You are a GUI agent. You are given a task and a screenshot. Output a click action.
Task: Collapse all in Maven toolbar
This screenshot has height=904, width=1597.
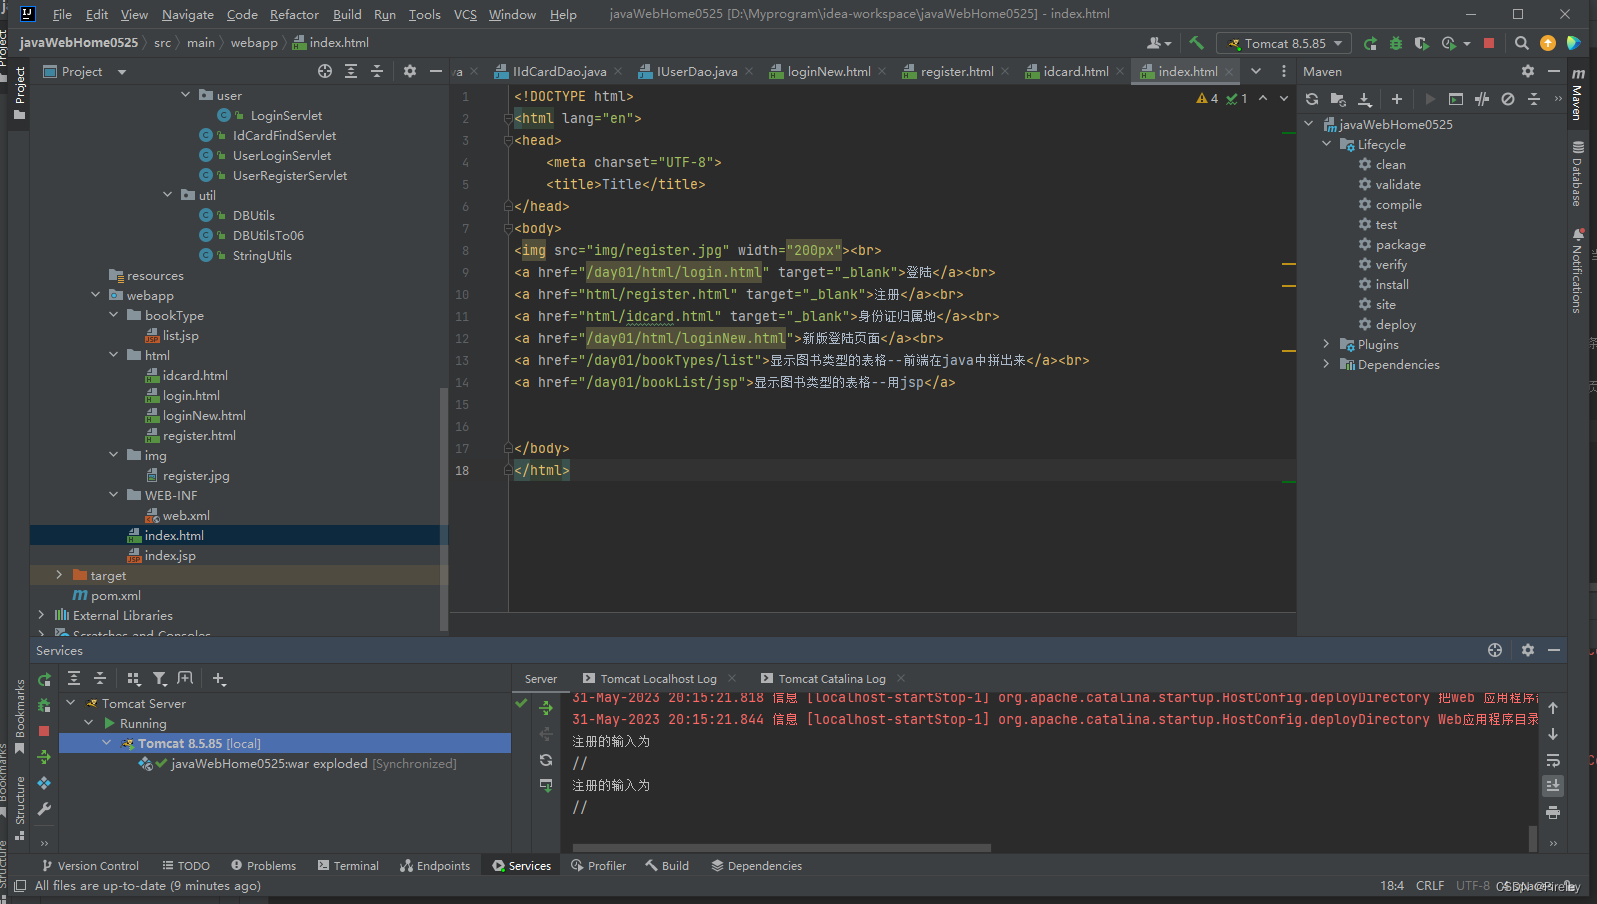(1534, 99)
